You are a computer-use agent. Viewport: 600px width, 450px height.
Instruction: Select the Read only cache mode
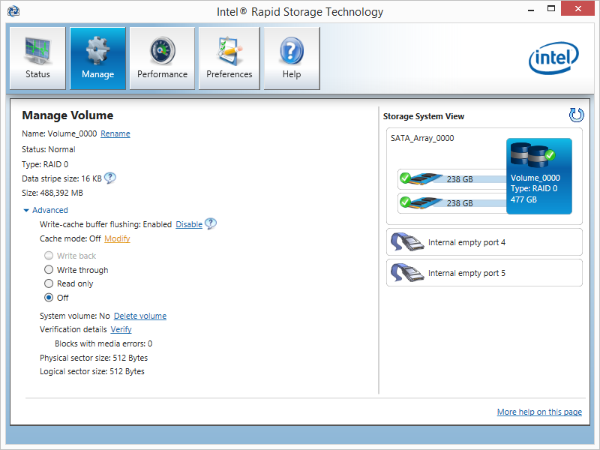pyautogui.click(x=49, y=284)
